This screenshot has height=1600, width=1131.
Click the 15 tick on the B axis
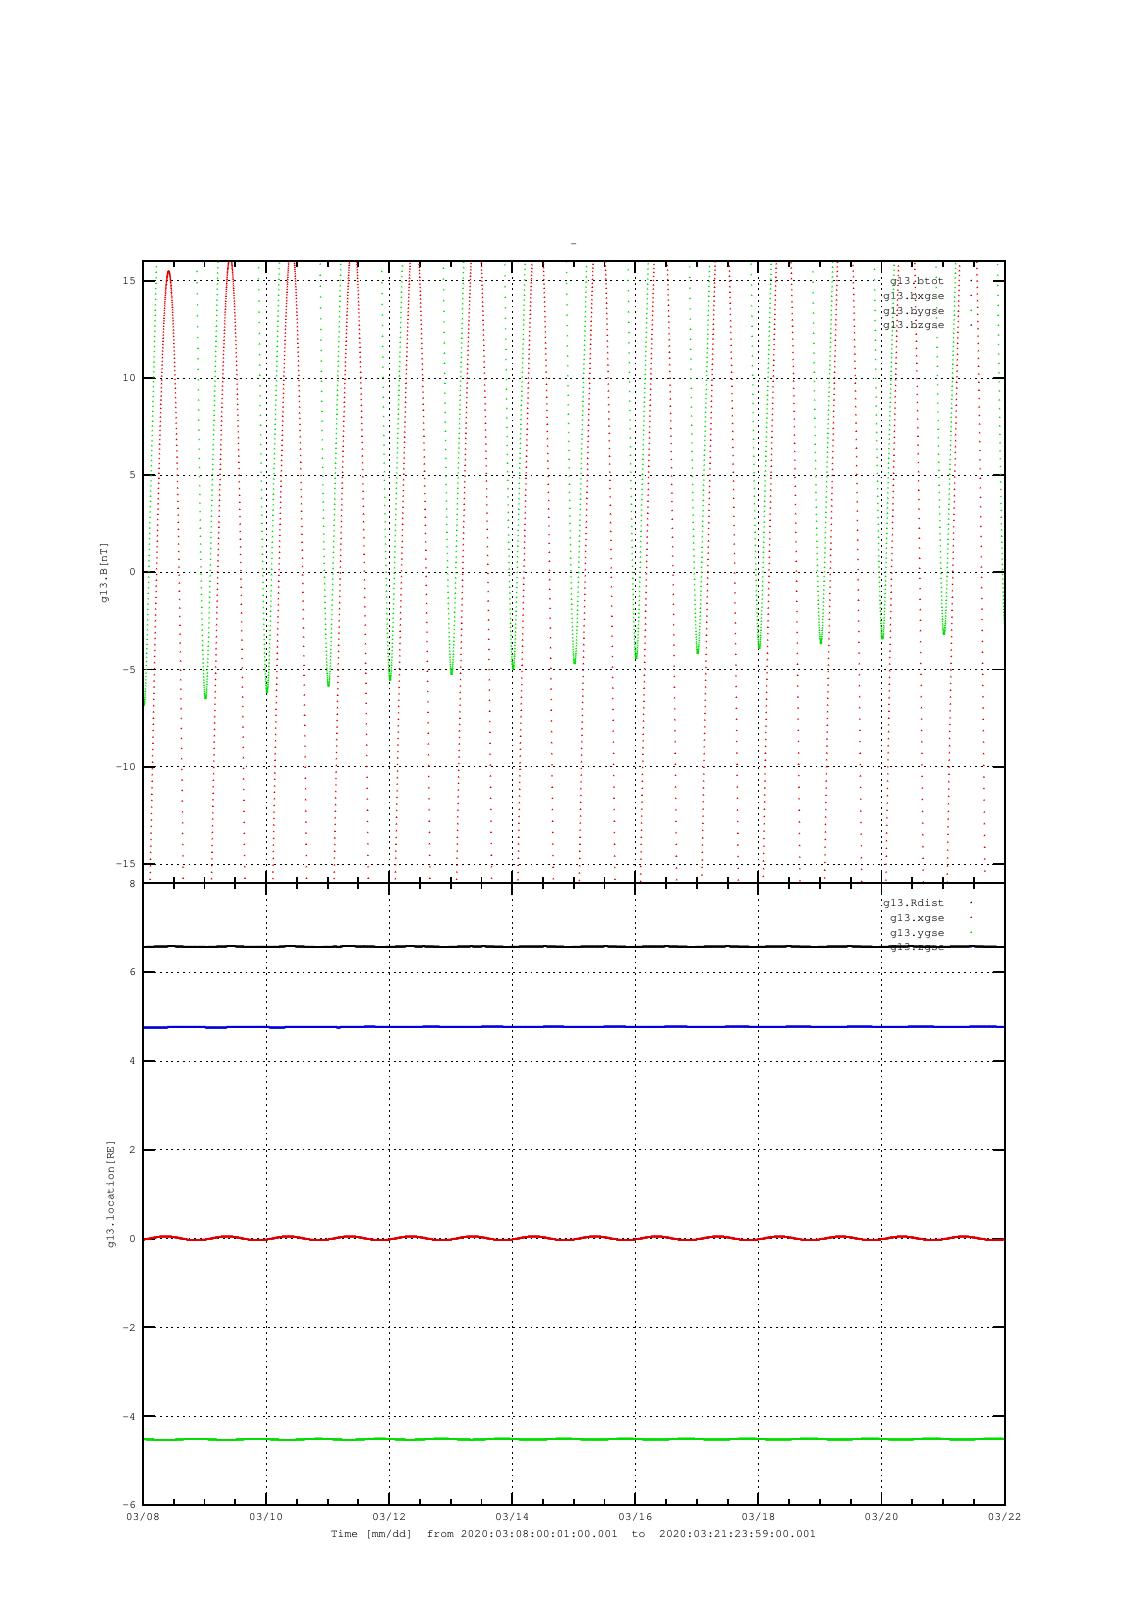(130, 281)
